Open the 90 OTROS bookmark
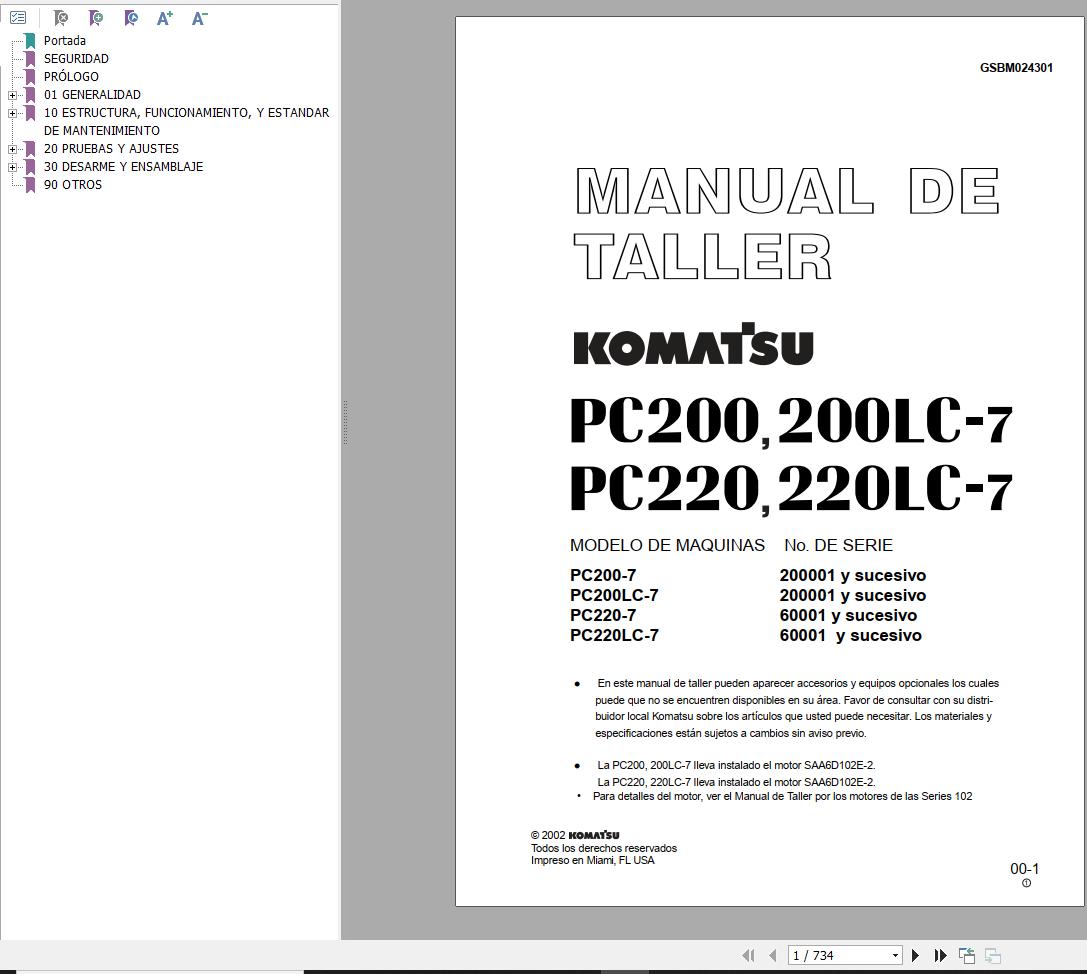Image resolution: width=1087 pixels, height=974 pixels. [x=73, y=185]
